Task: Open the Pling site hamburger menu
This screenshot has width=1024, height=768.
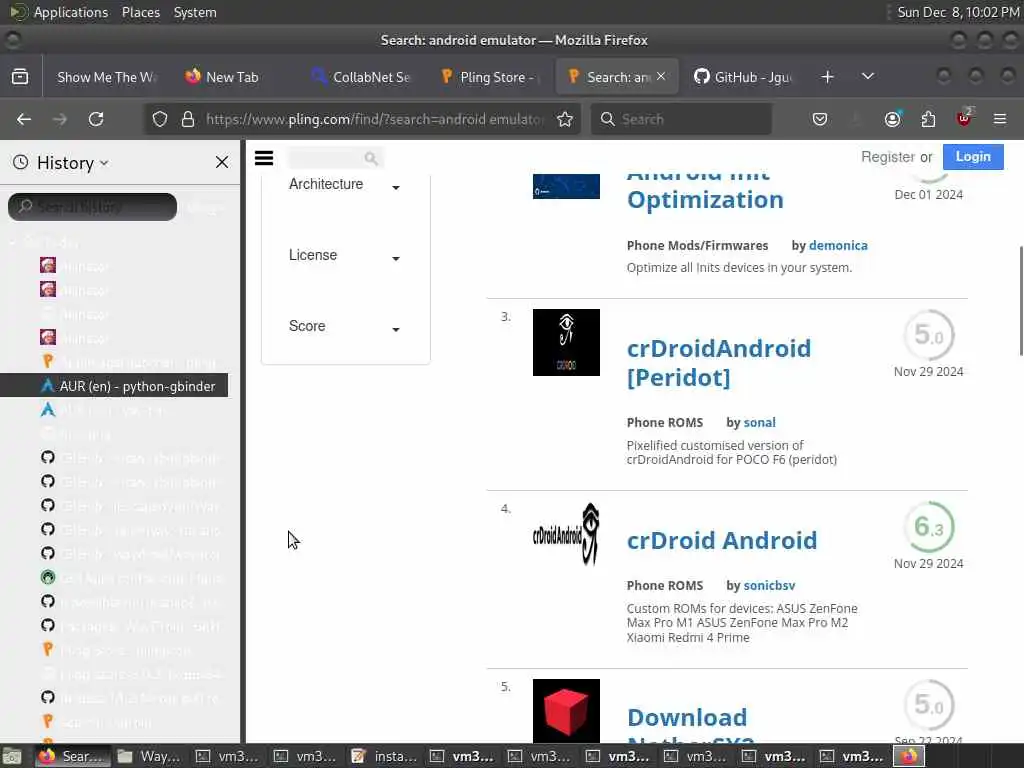Action: (264, 158)
